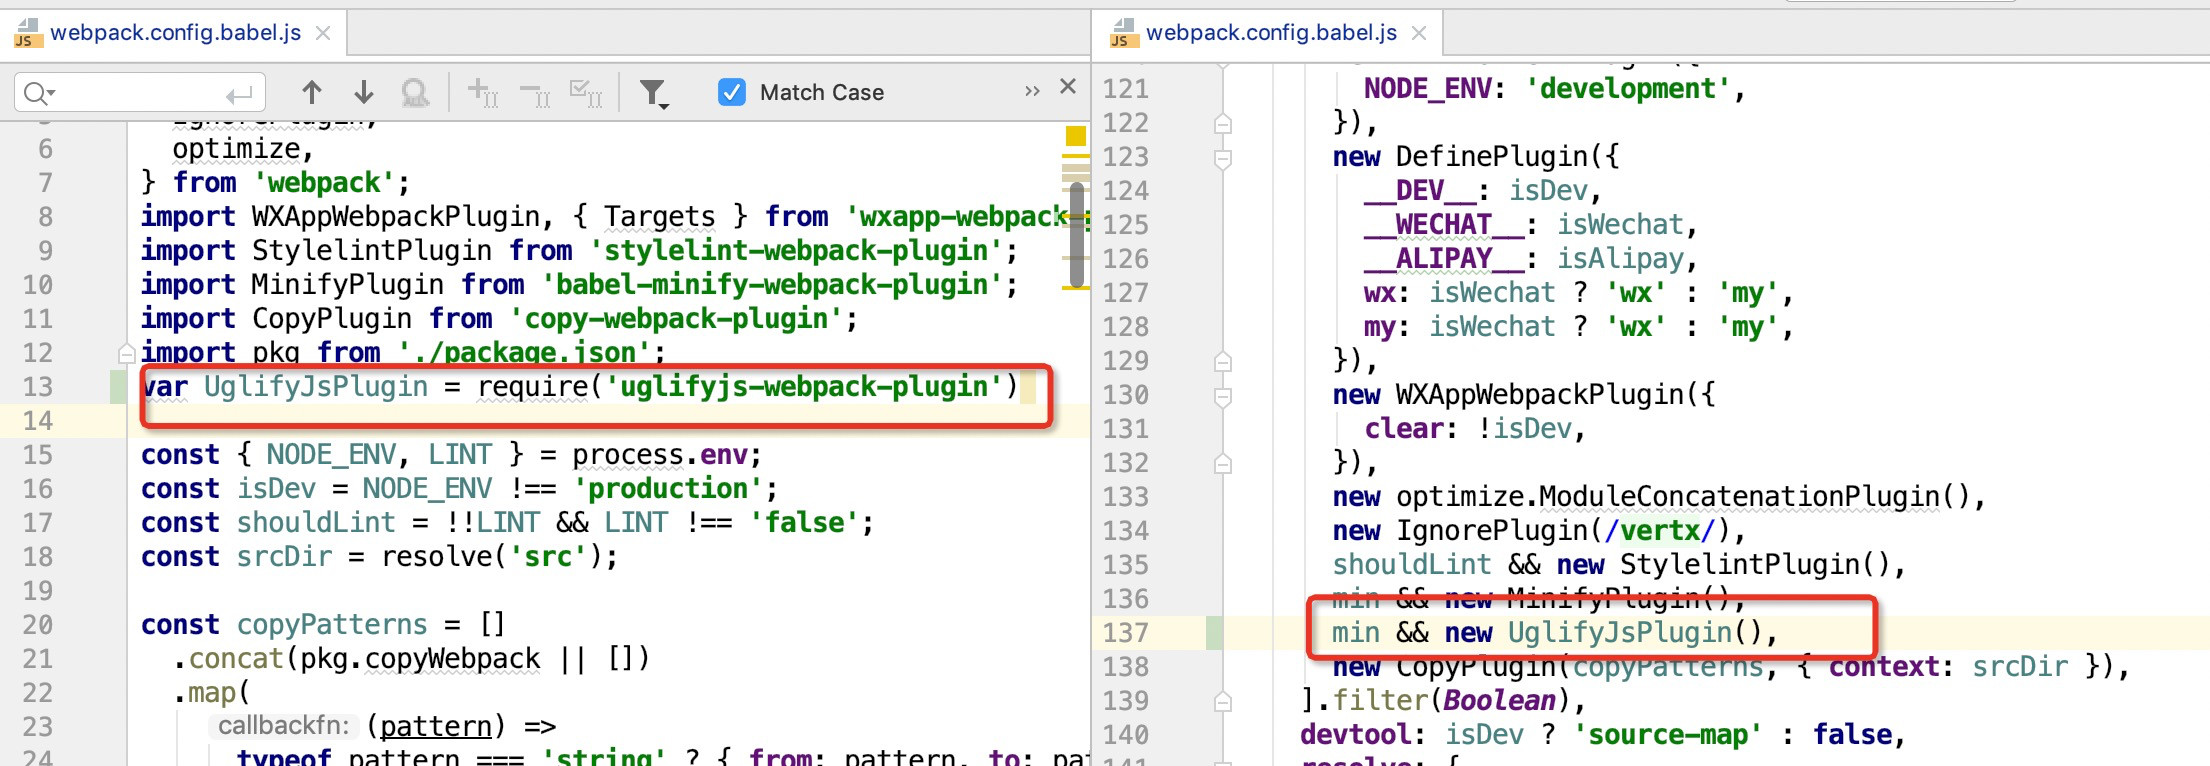Click the left editor vertical scrollbar thumb
Viewport: 2210px width, 766px height.
1077,235
